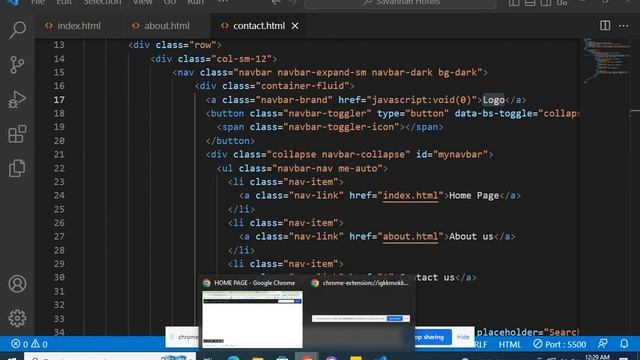Click line number 17 in the gutter

point(59,100)
